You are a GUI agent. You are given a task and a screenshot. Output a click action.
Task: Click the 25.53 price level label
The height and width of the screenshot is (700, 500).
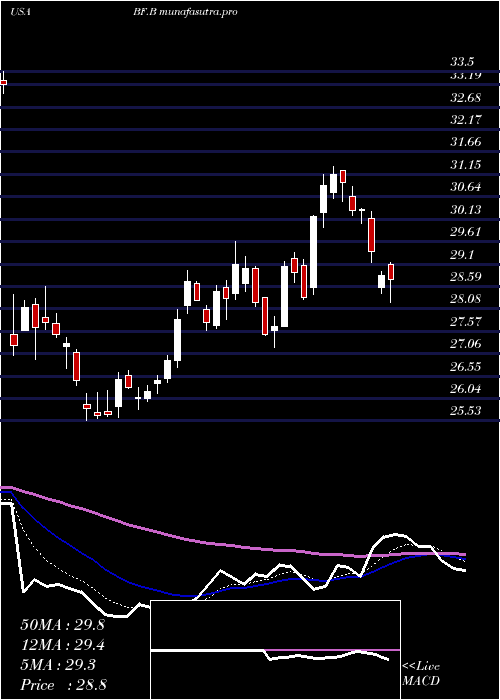pos(466,411)
